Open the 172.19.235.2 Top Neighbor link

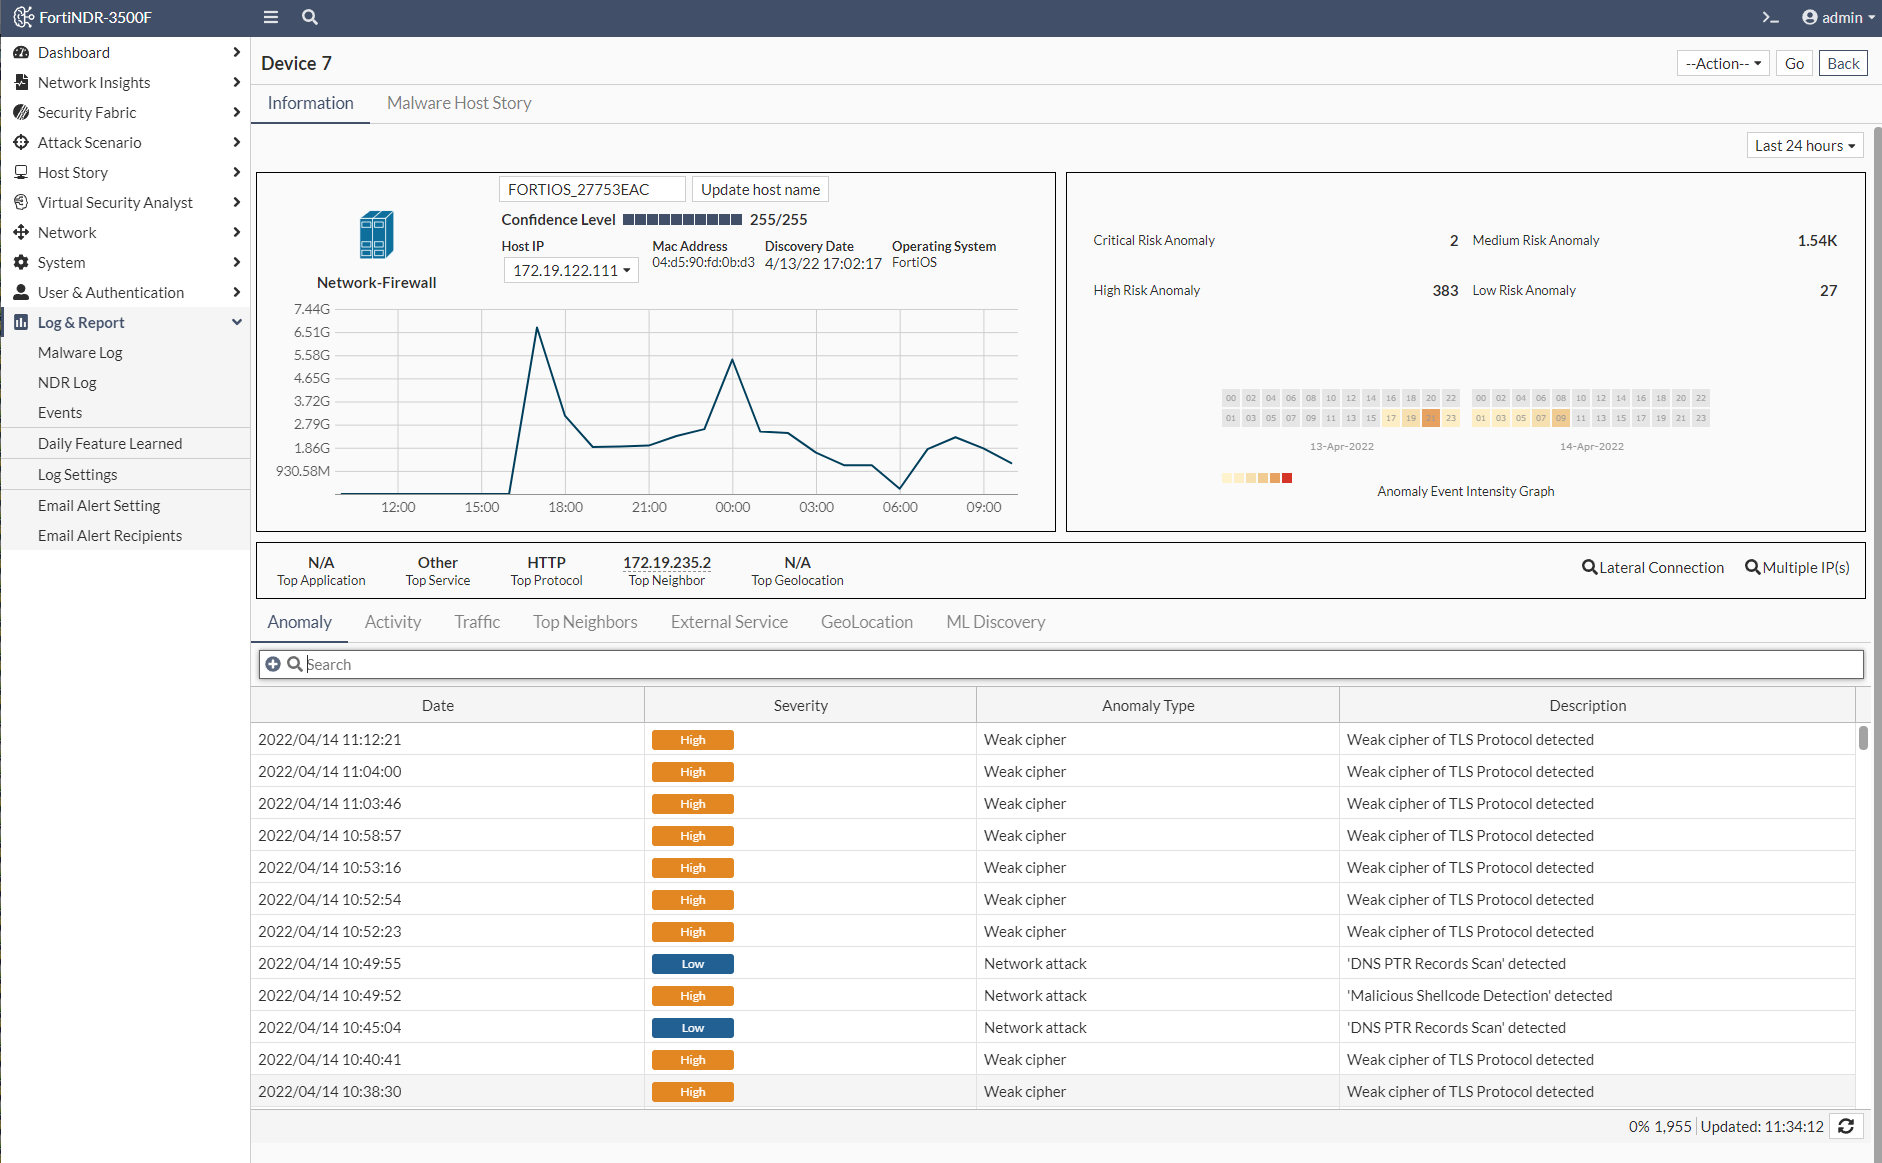[665, 562]
